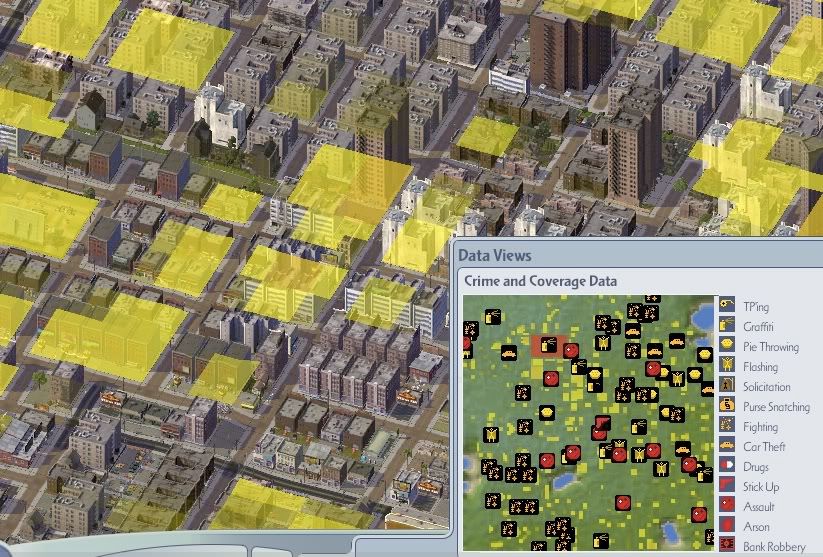Image resolution: width=823 pixels, height=557 pixels.
Task: Click the TP'ing legend icon
Action: [727, 305]
